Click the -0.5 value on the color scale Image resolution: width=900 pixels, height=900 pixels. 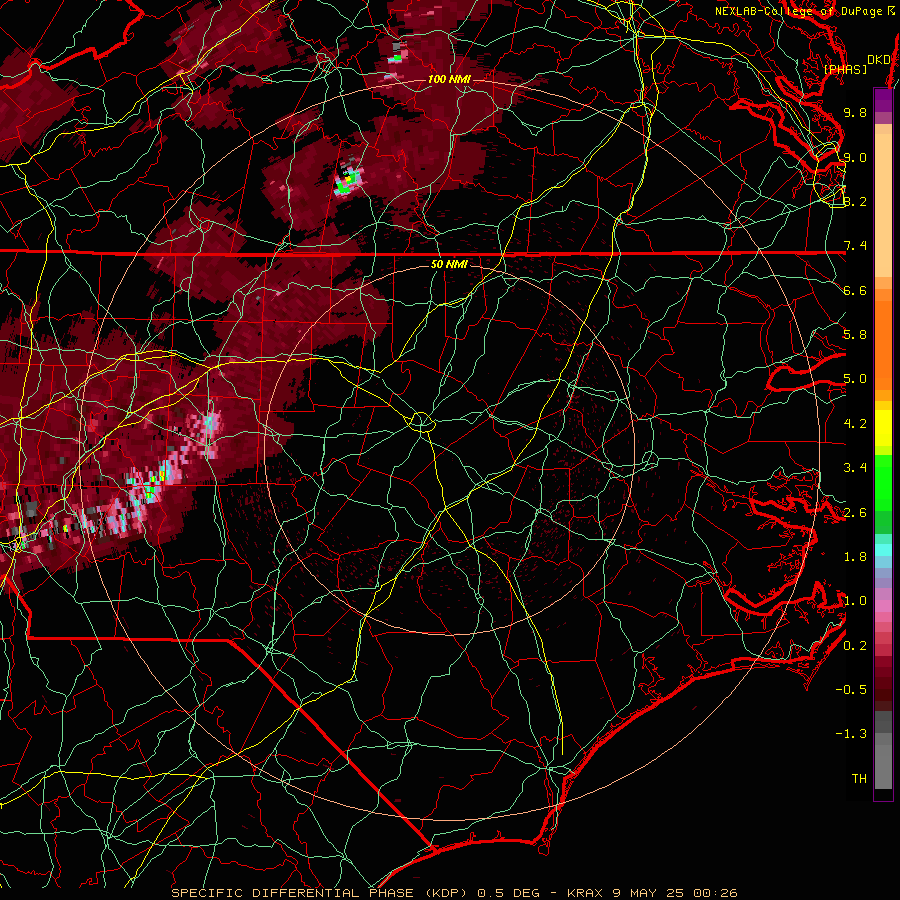(851, 690)
